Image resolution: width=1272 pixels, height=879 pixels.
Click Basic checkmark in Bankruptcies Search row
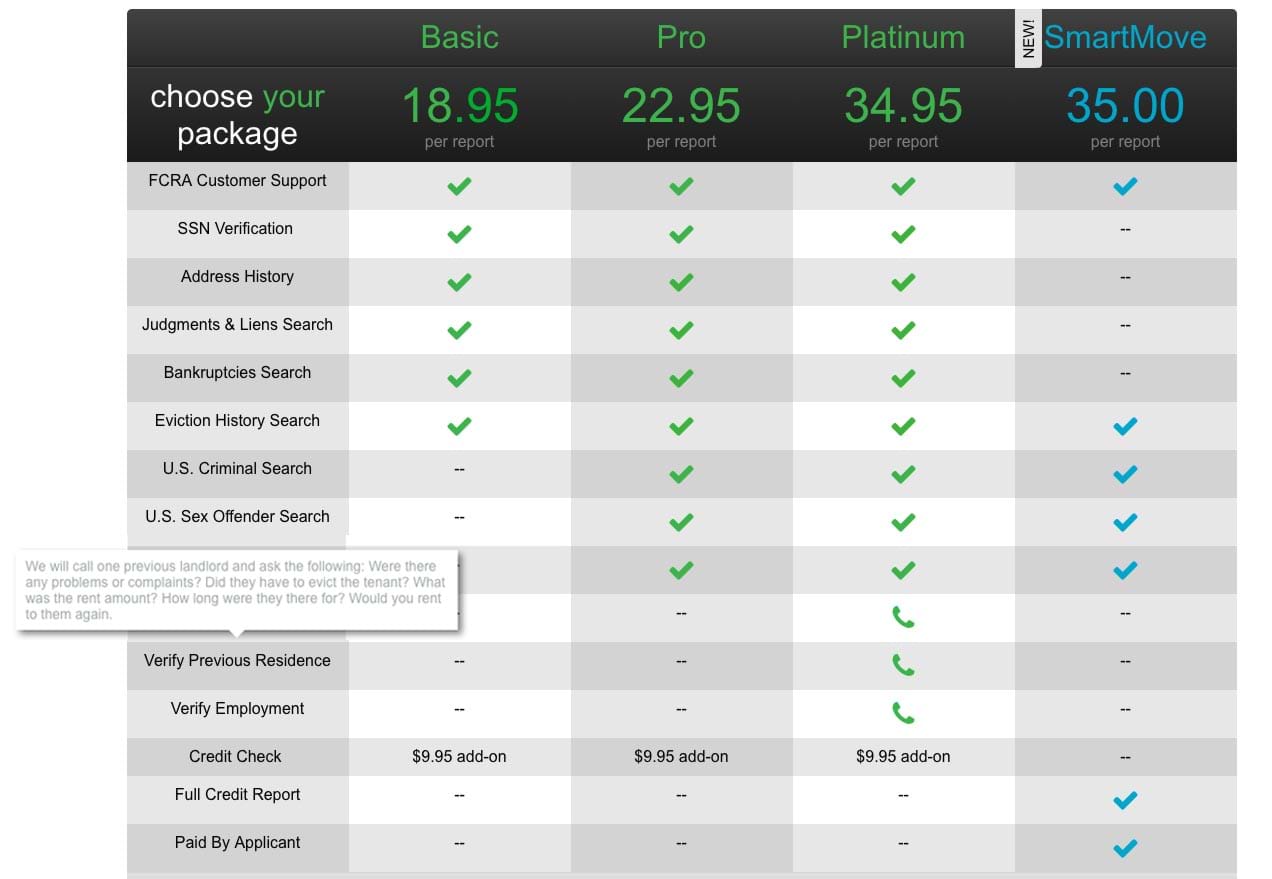(459, 378)
